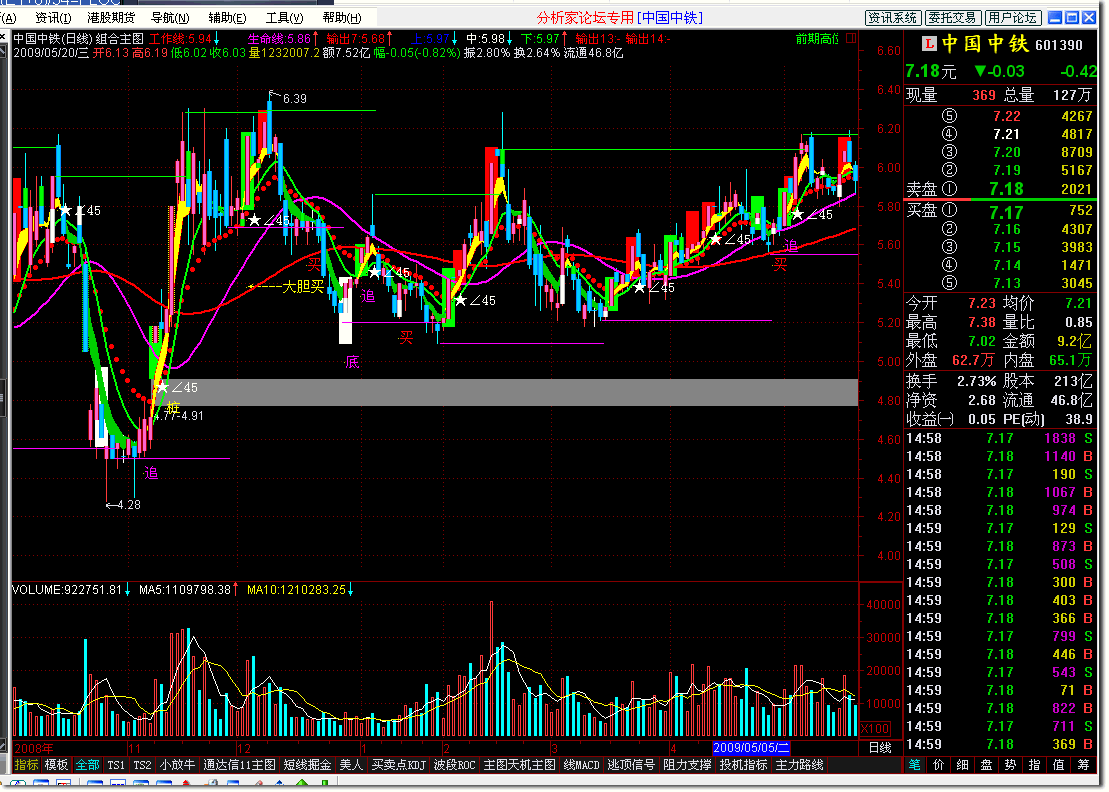Switch to the 价 tab
Image resolution: width=1109 pixels, height=792 pixels.
pos(939,765)
